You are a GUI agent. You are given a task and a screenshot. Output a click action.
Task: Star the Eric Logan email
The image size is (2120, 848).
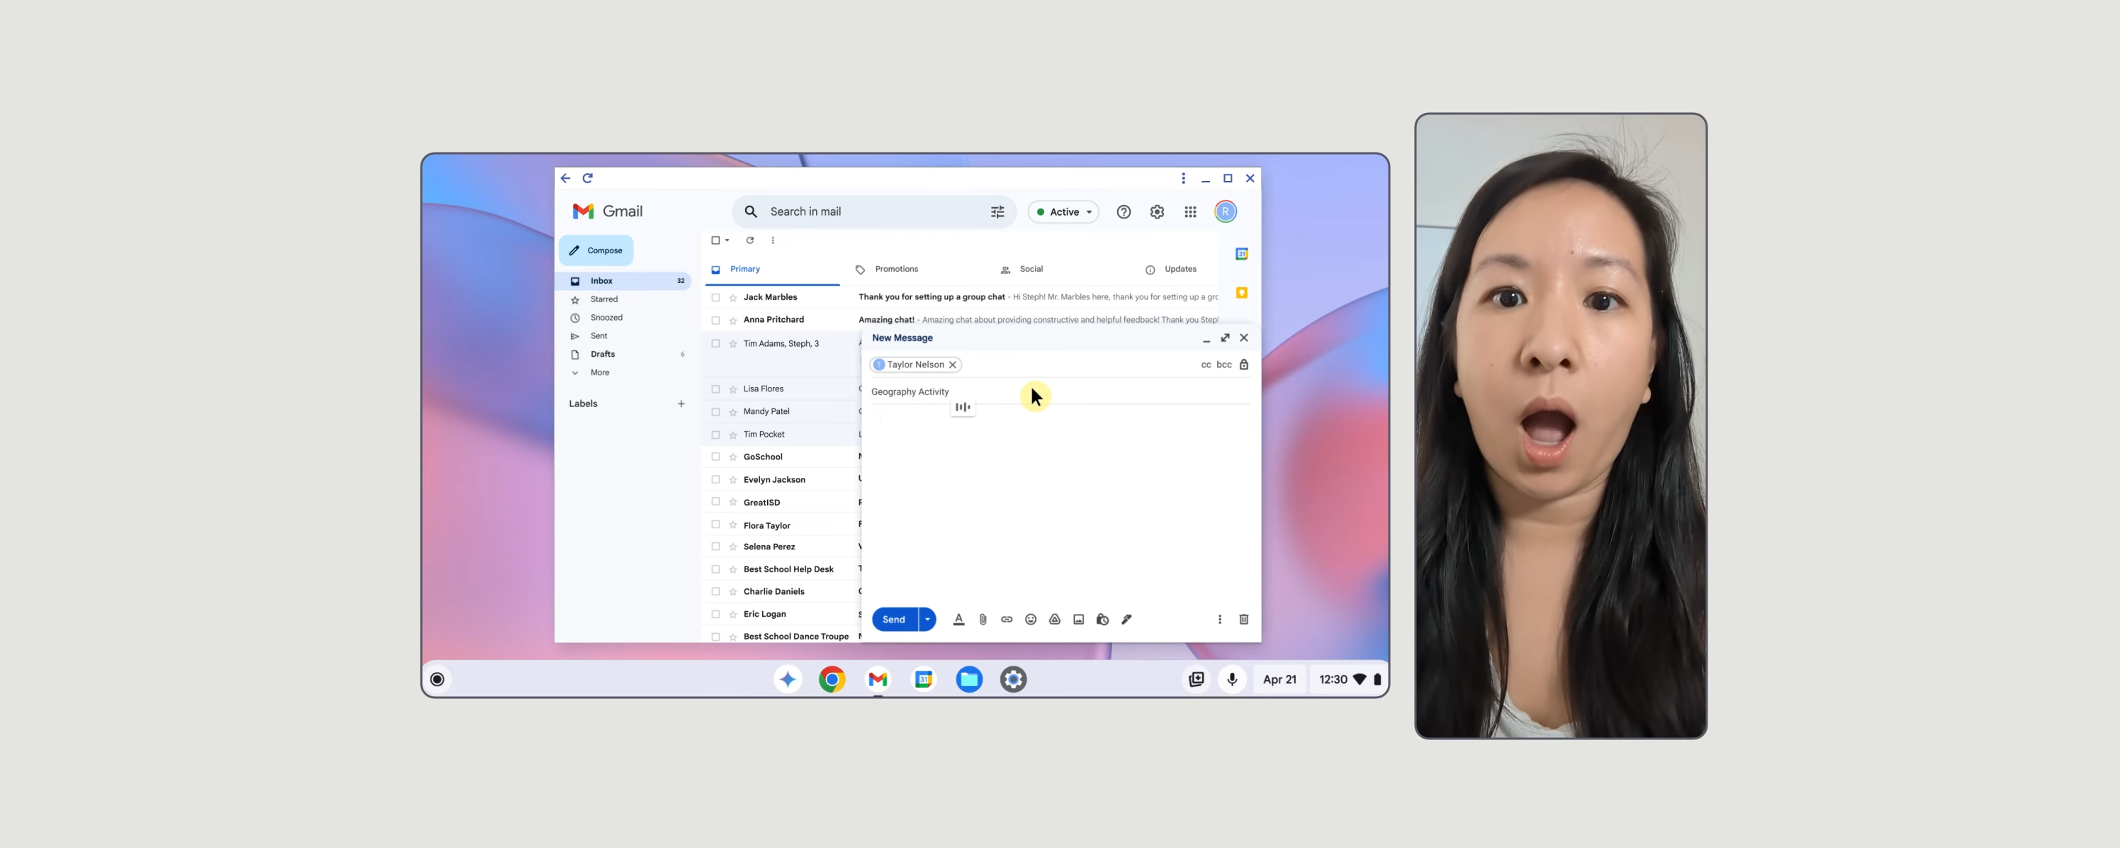pyautogui.click(x=733, y=615)
